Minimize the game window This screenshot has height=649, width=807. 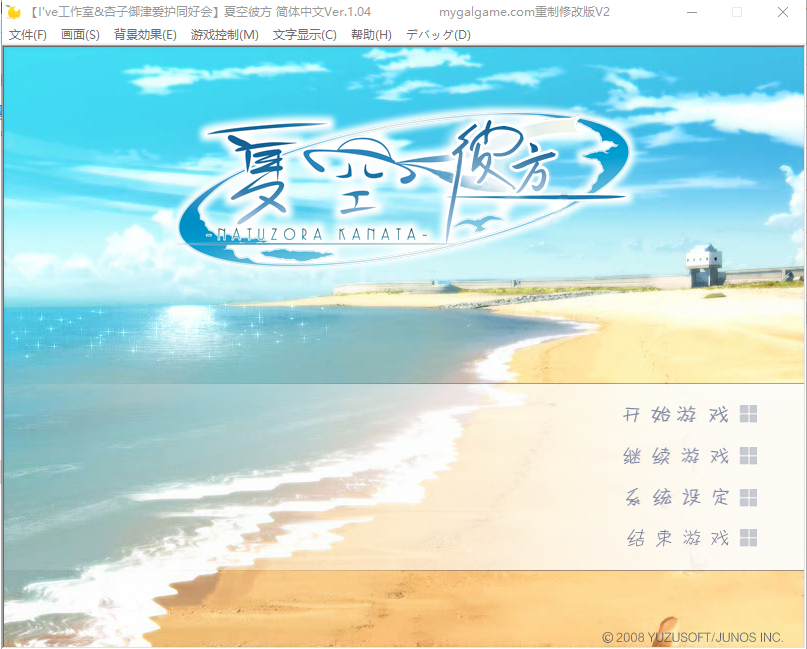(692, 12)
